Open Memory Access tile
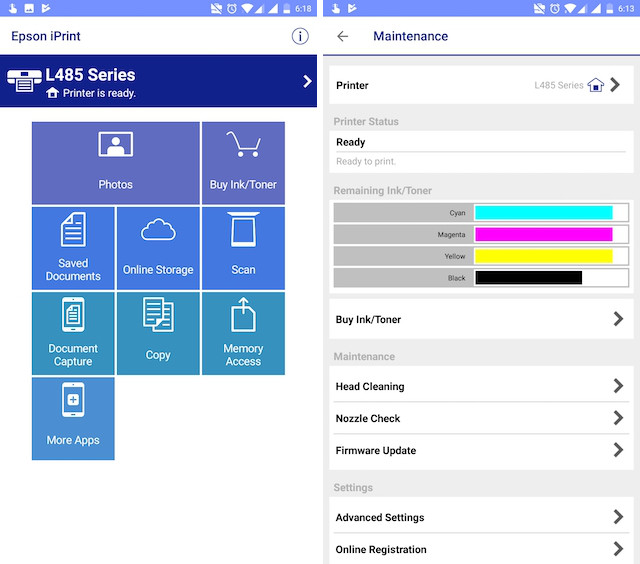Screen dimensions: 640x564 coord(243,333)
